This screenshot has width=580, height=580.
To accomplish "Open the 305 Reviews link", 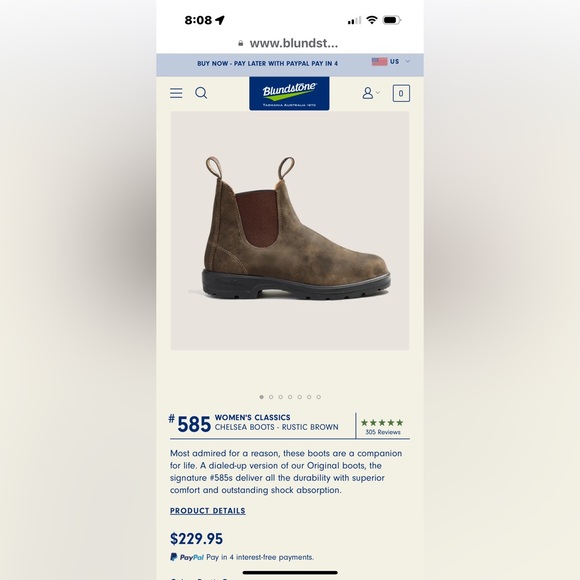I will [383, 432].
